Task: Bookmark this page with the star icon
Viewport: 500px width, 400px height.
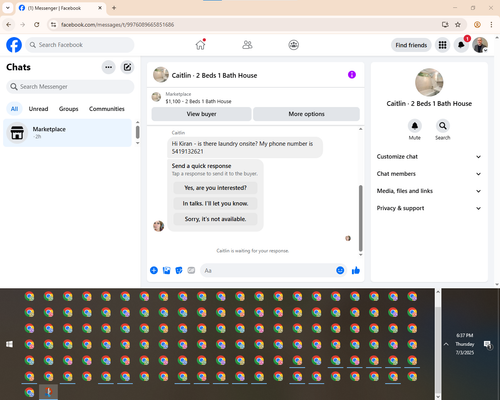Action: pyautogui.click(x=458, y=25)
